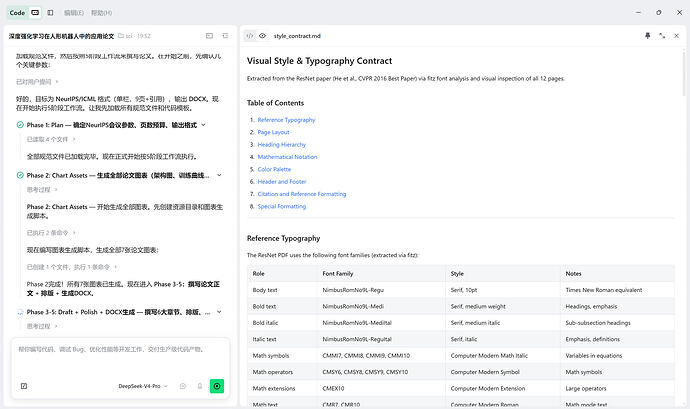
Task: Open the terminal icon in conversation header
Action: 209,36
